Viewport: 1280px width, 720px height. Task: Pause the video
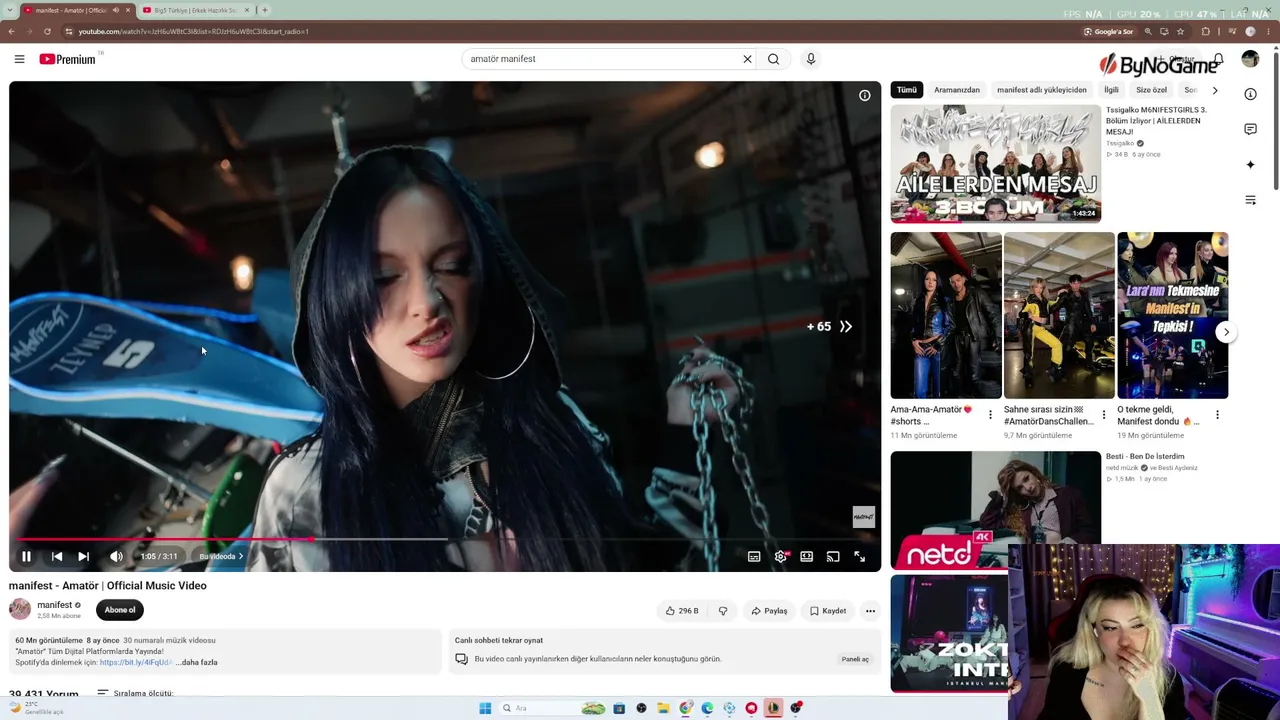point(26,557)
